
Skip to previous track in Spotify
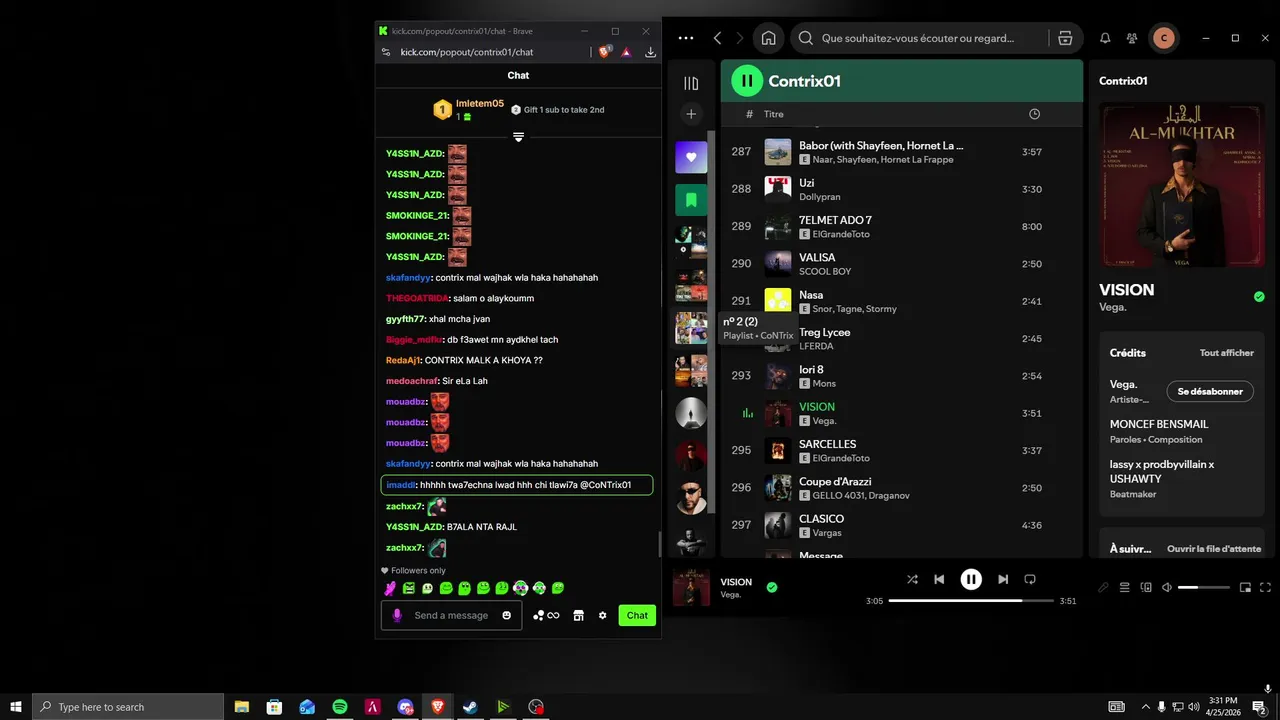[x=939, y=579]
